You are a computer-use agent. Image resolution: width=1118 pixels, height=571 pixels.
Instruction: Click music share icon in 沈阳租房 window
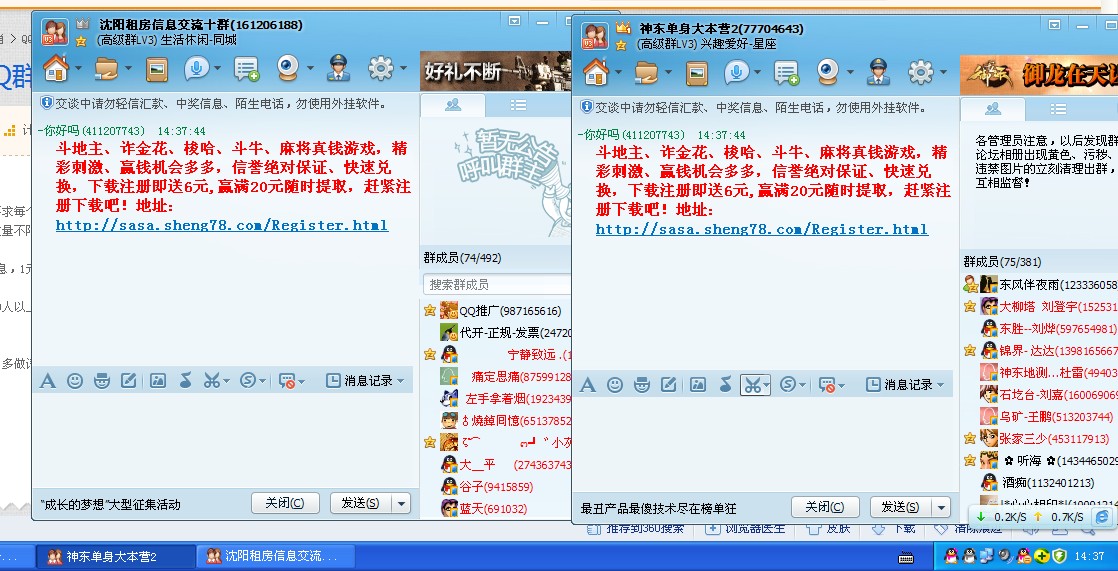(185, 381)
